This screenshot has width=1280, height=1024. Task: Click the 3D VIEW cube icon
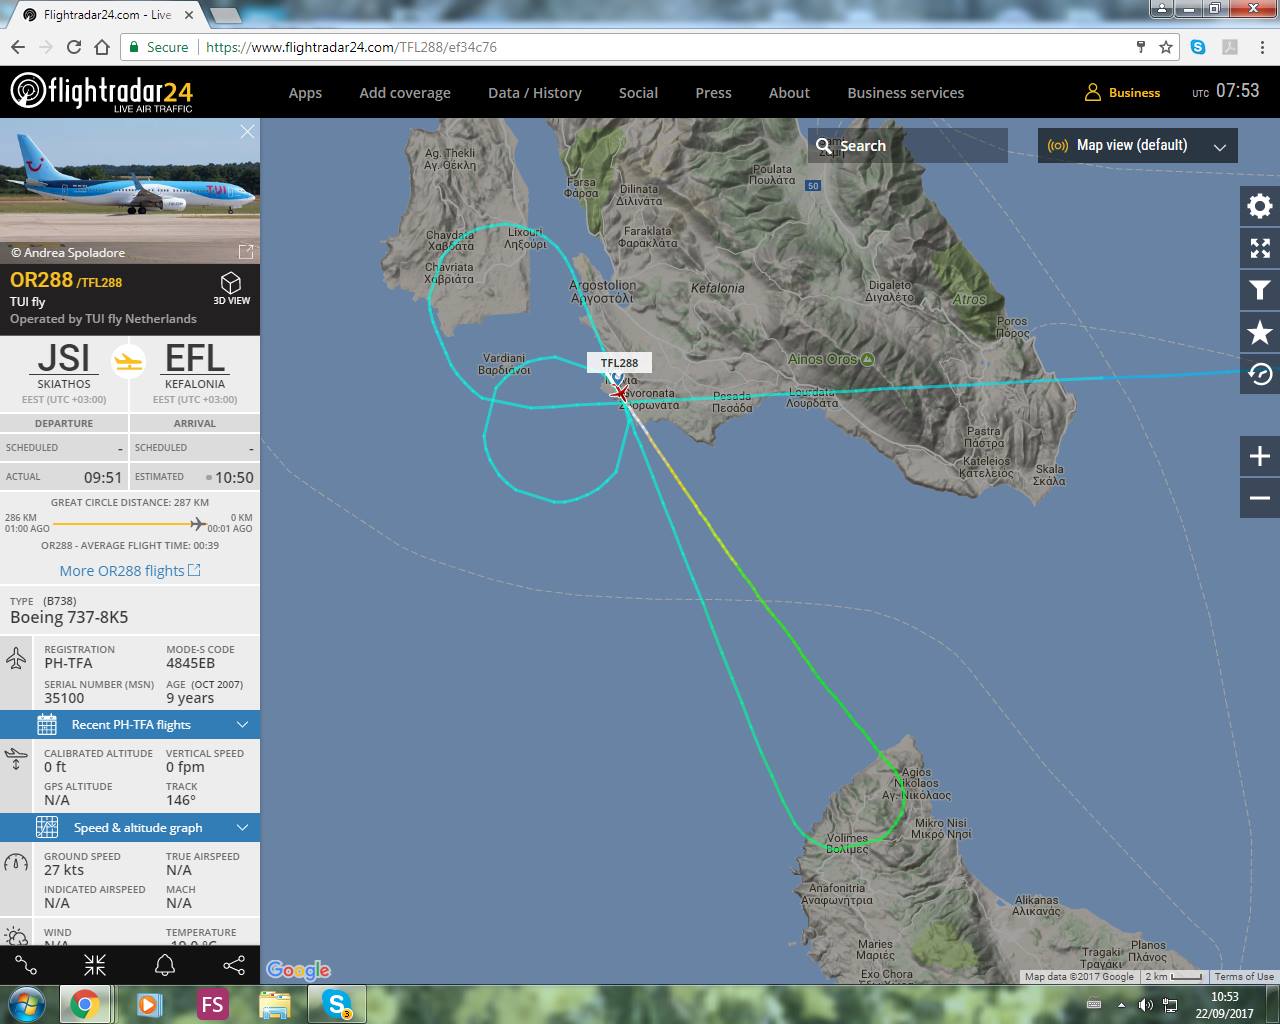[x=231, y=287]
